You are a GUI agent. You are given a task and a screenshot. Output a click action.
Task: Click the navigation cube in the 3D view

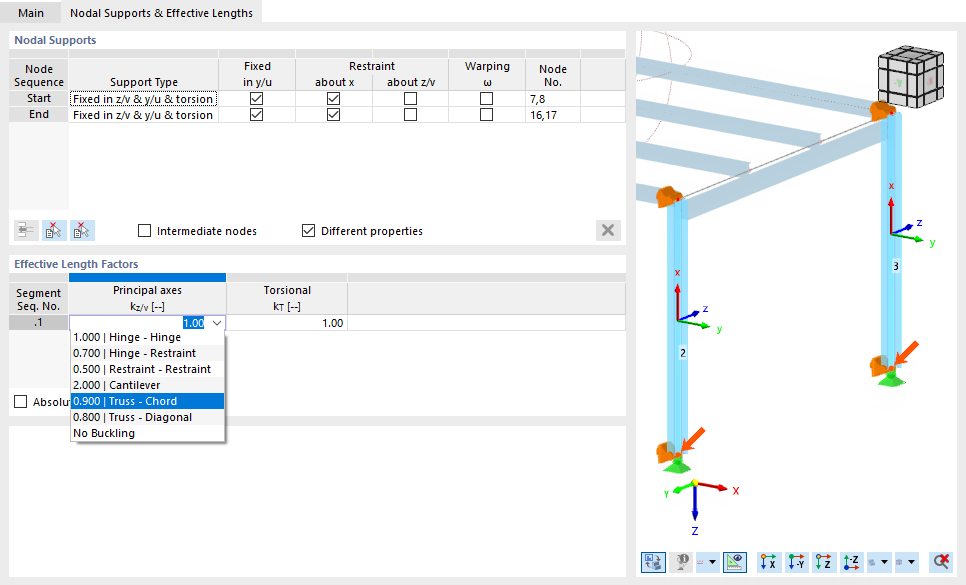click(911, 76)
